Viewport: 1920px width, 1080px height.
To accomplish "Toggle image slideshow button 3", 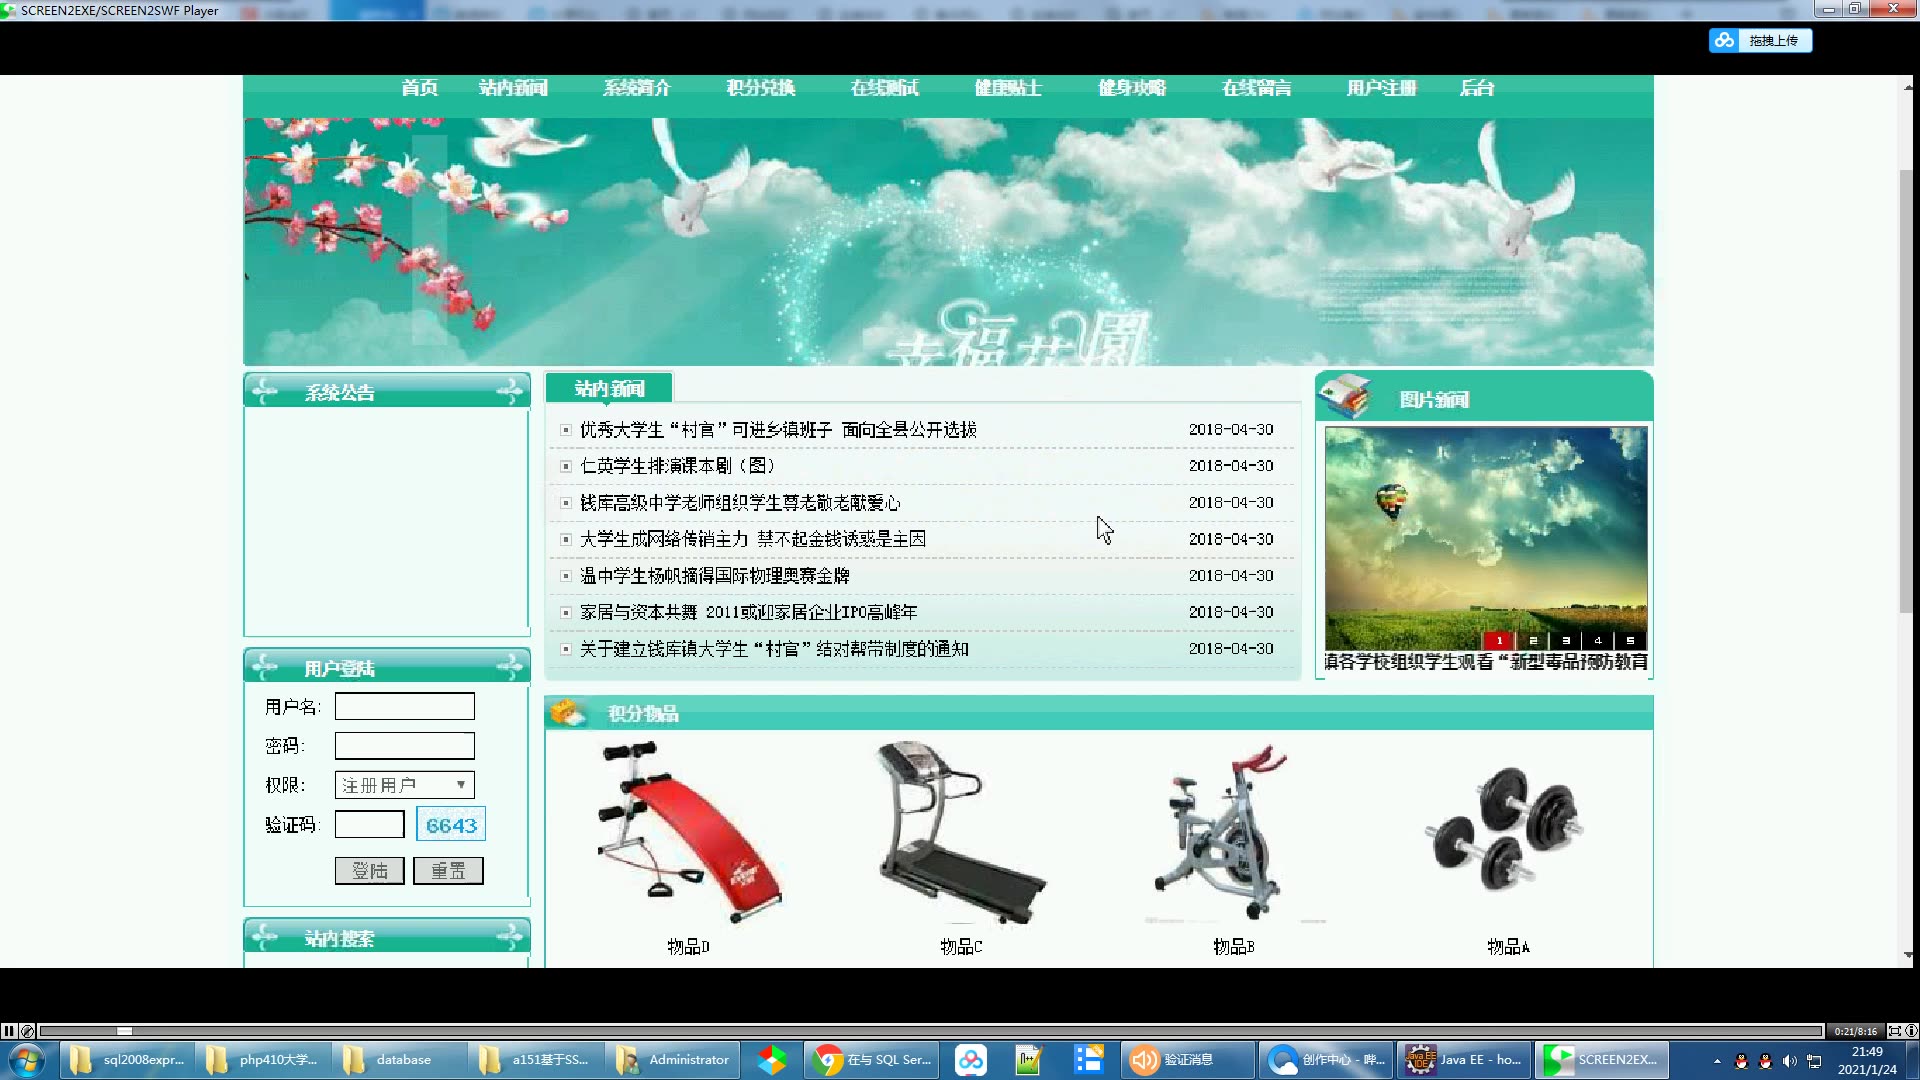I will pyautogui.click(x=1567, y=640).
